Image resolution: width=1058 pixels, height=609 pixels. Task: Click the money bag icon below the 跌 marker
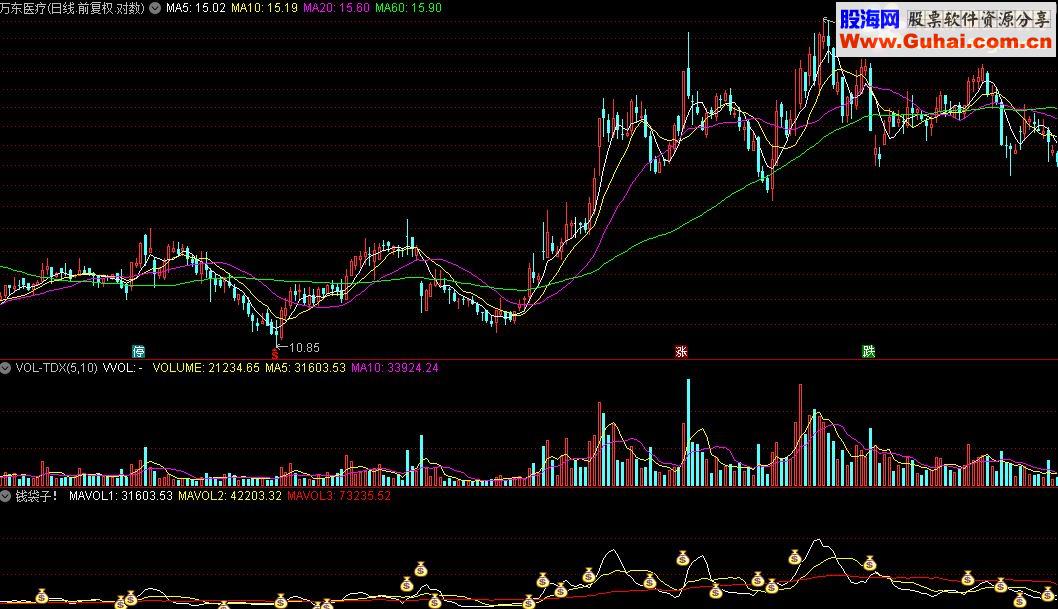pos(870,562)
